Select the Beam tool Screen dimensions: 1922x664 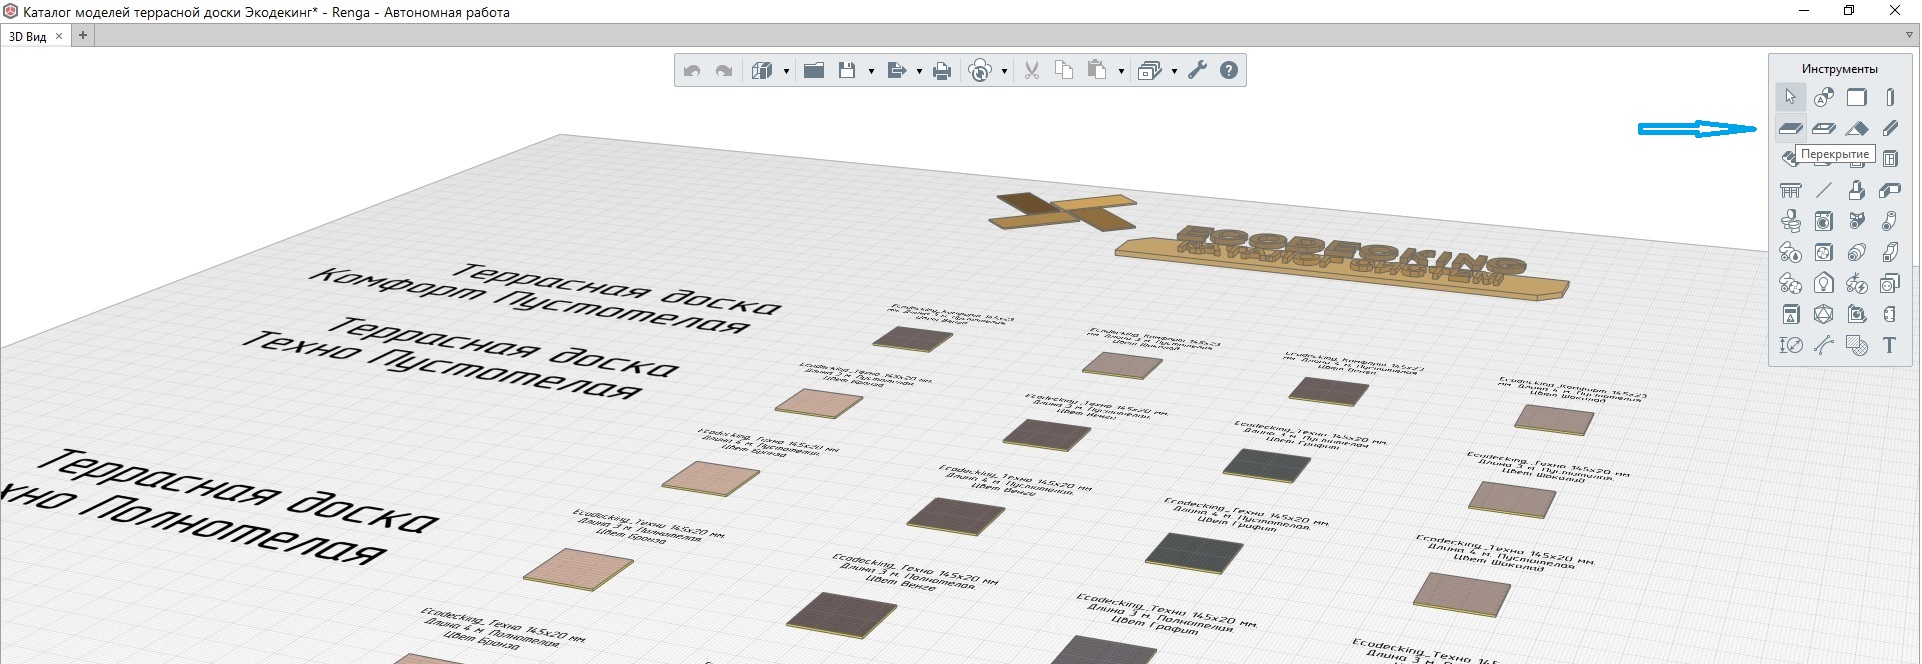1890,128
